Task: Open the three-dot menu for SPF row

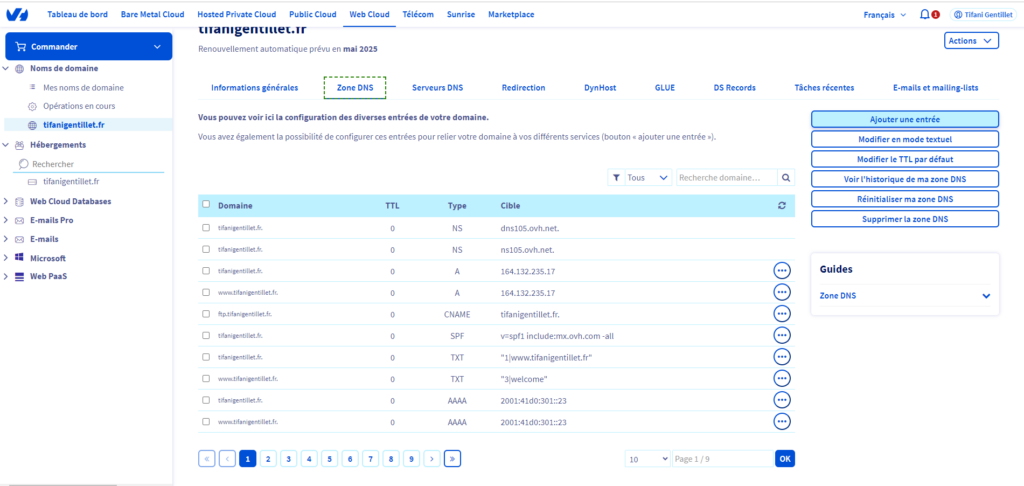Action: 782,336
